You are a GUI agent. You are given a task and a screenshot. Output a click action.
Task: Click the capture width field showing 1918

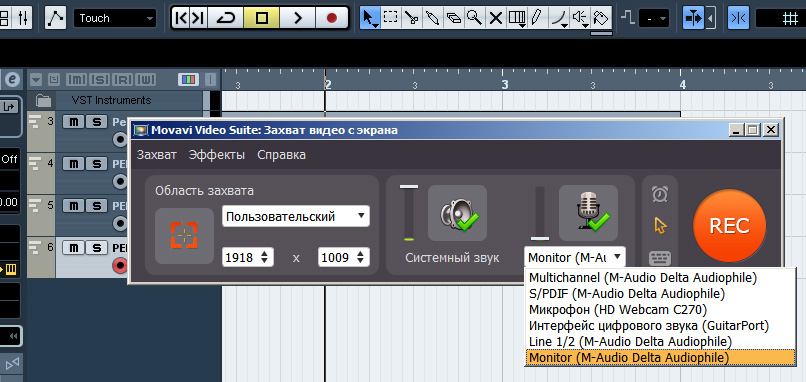[248, 257]
